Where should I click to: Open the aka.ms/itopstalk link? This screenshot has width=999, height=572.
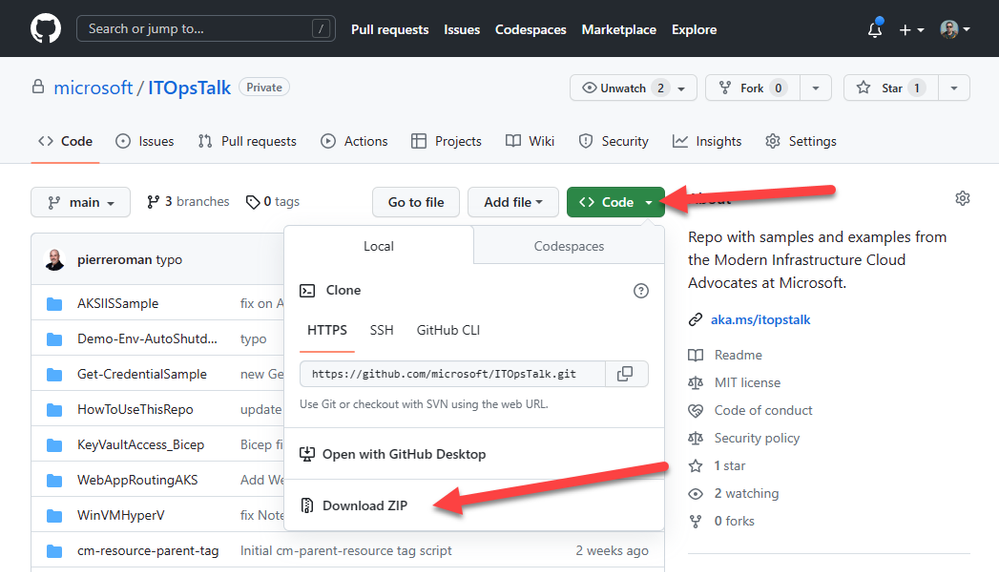tap(760, 320)
